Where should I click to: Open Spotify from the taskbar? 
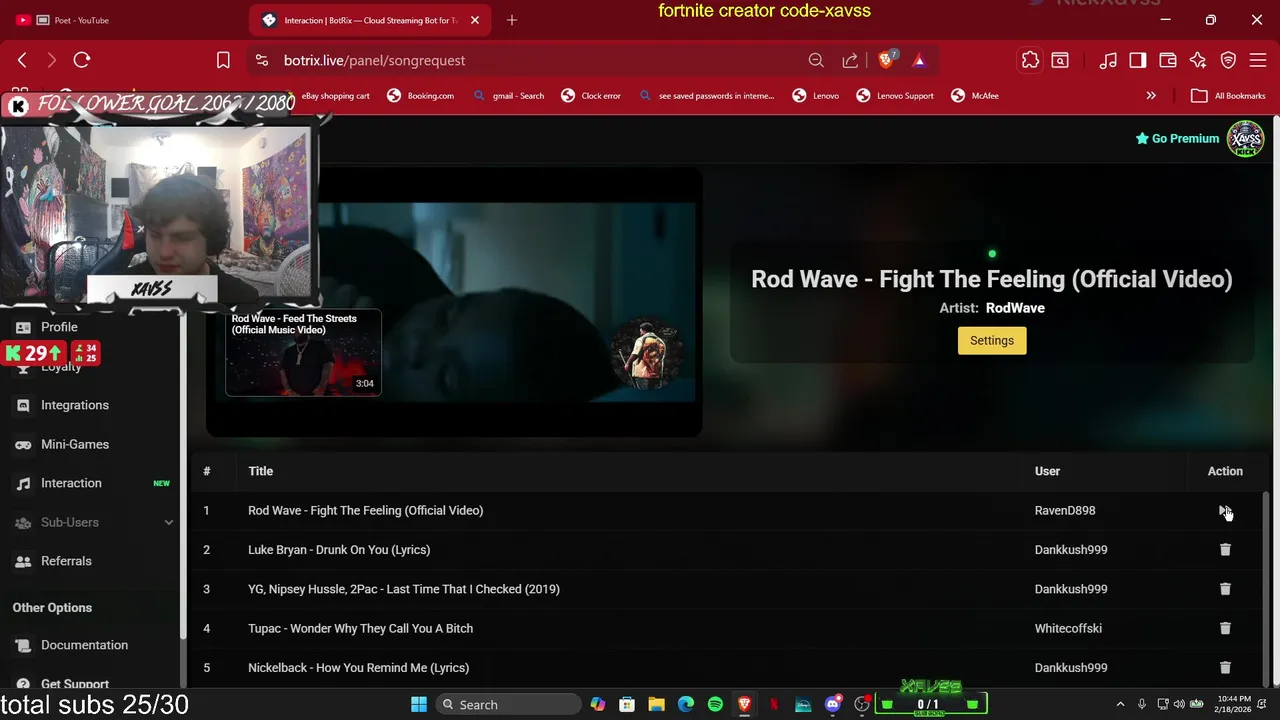tap(715, 704)
